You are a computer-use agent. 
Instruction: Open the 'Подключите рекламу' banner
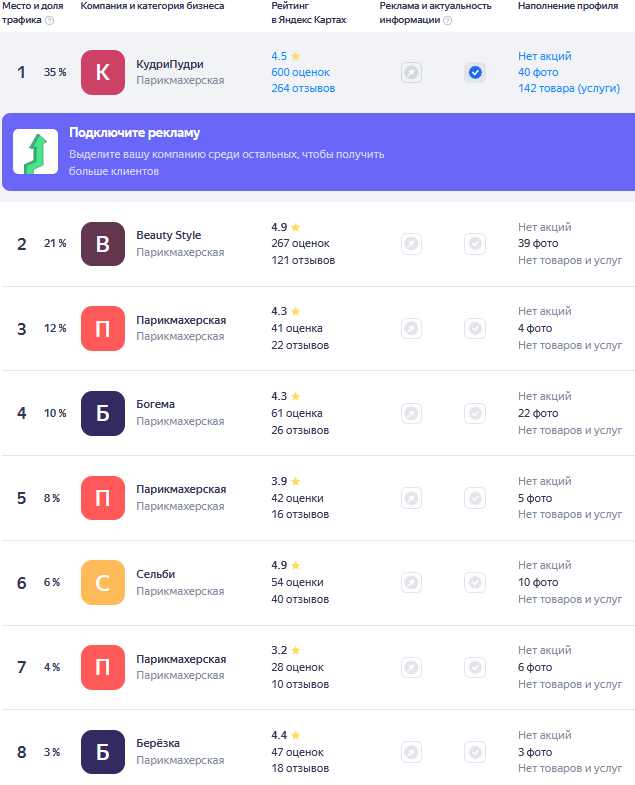click(319, 152)
